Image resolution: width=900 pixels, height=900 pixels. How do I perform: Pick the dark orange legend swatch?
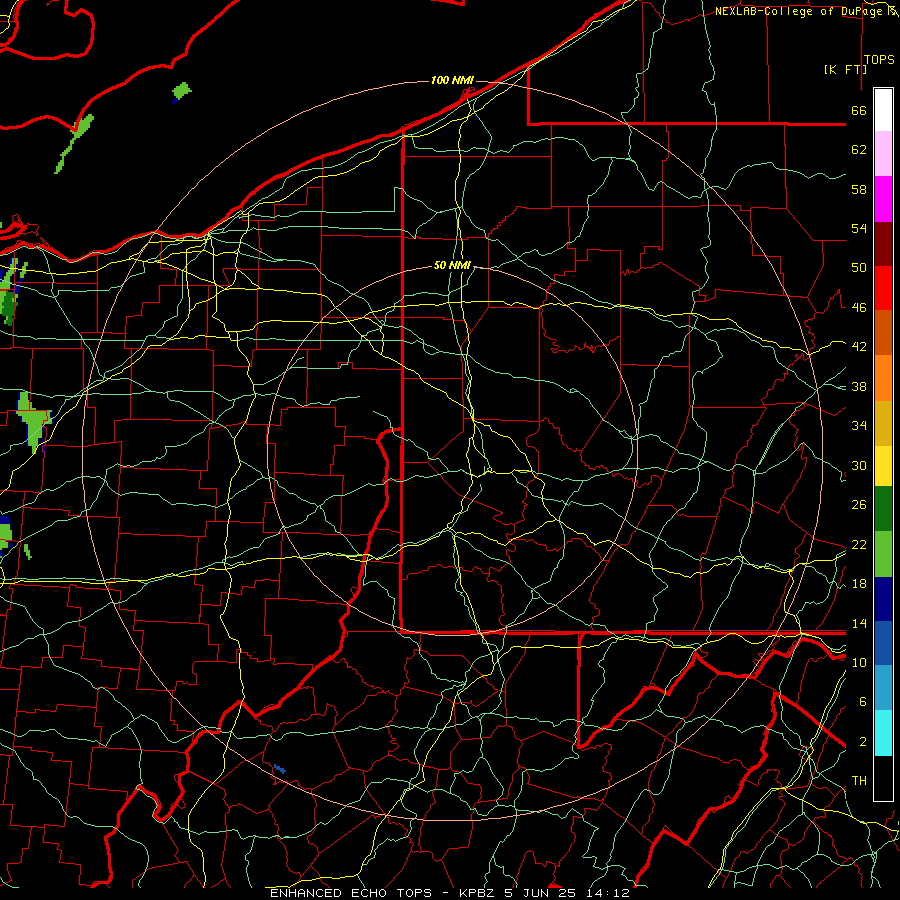[x=883, y=332]
